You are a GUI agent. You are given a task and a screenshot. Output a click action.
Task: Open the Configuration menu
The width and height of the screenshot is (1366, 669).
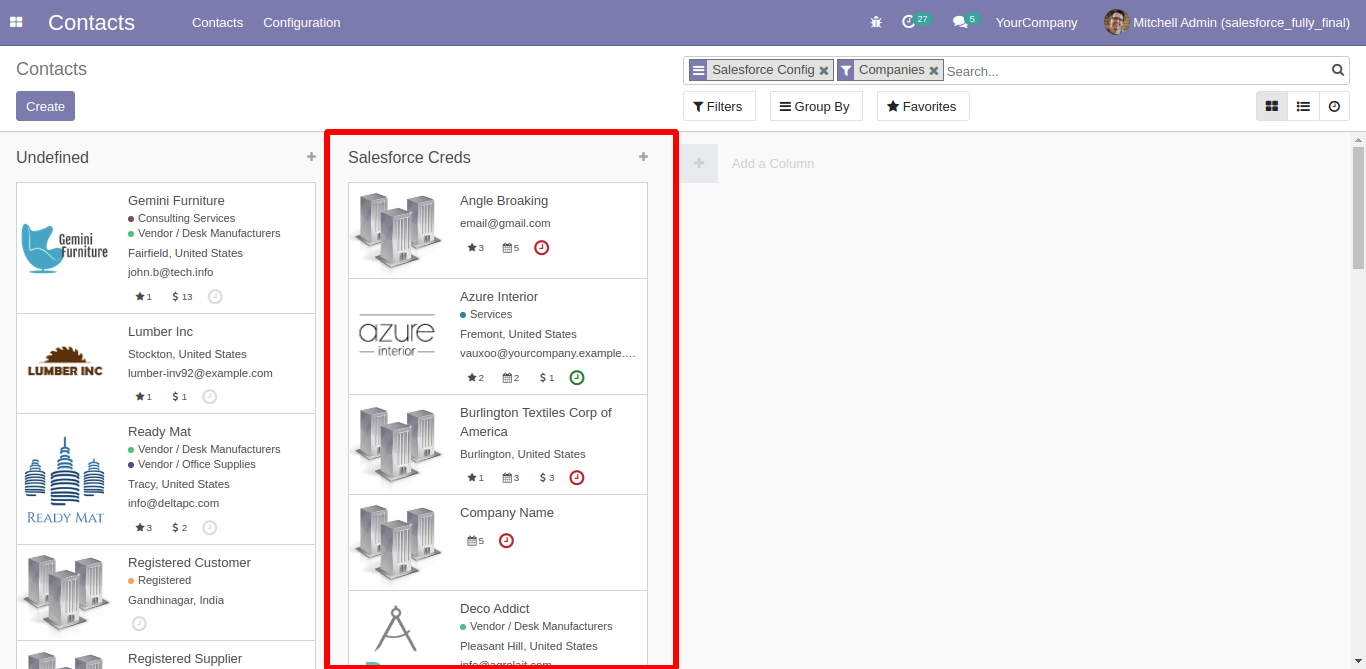302,22
